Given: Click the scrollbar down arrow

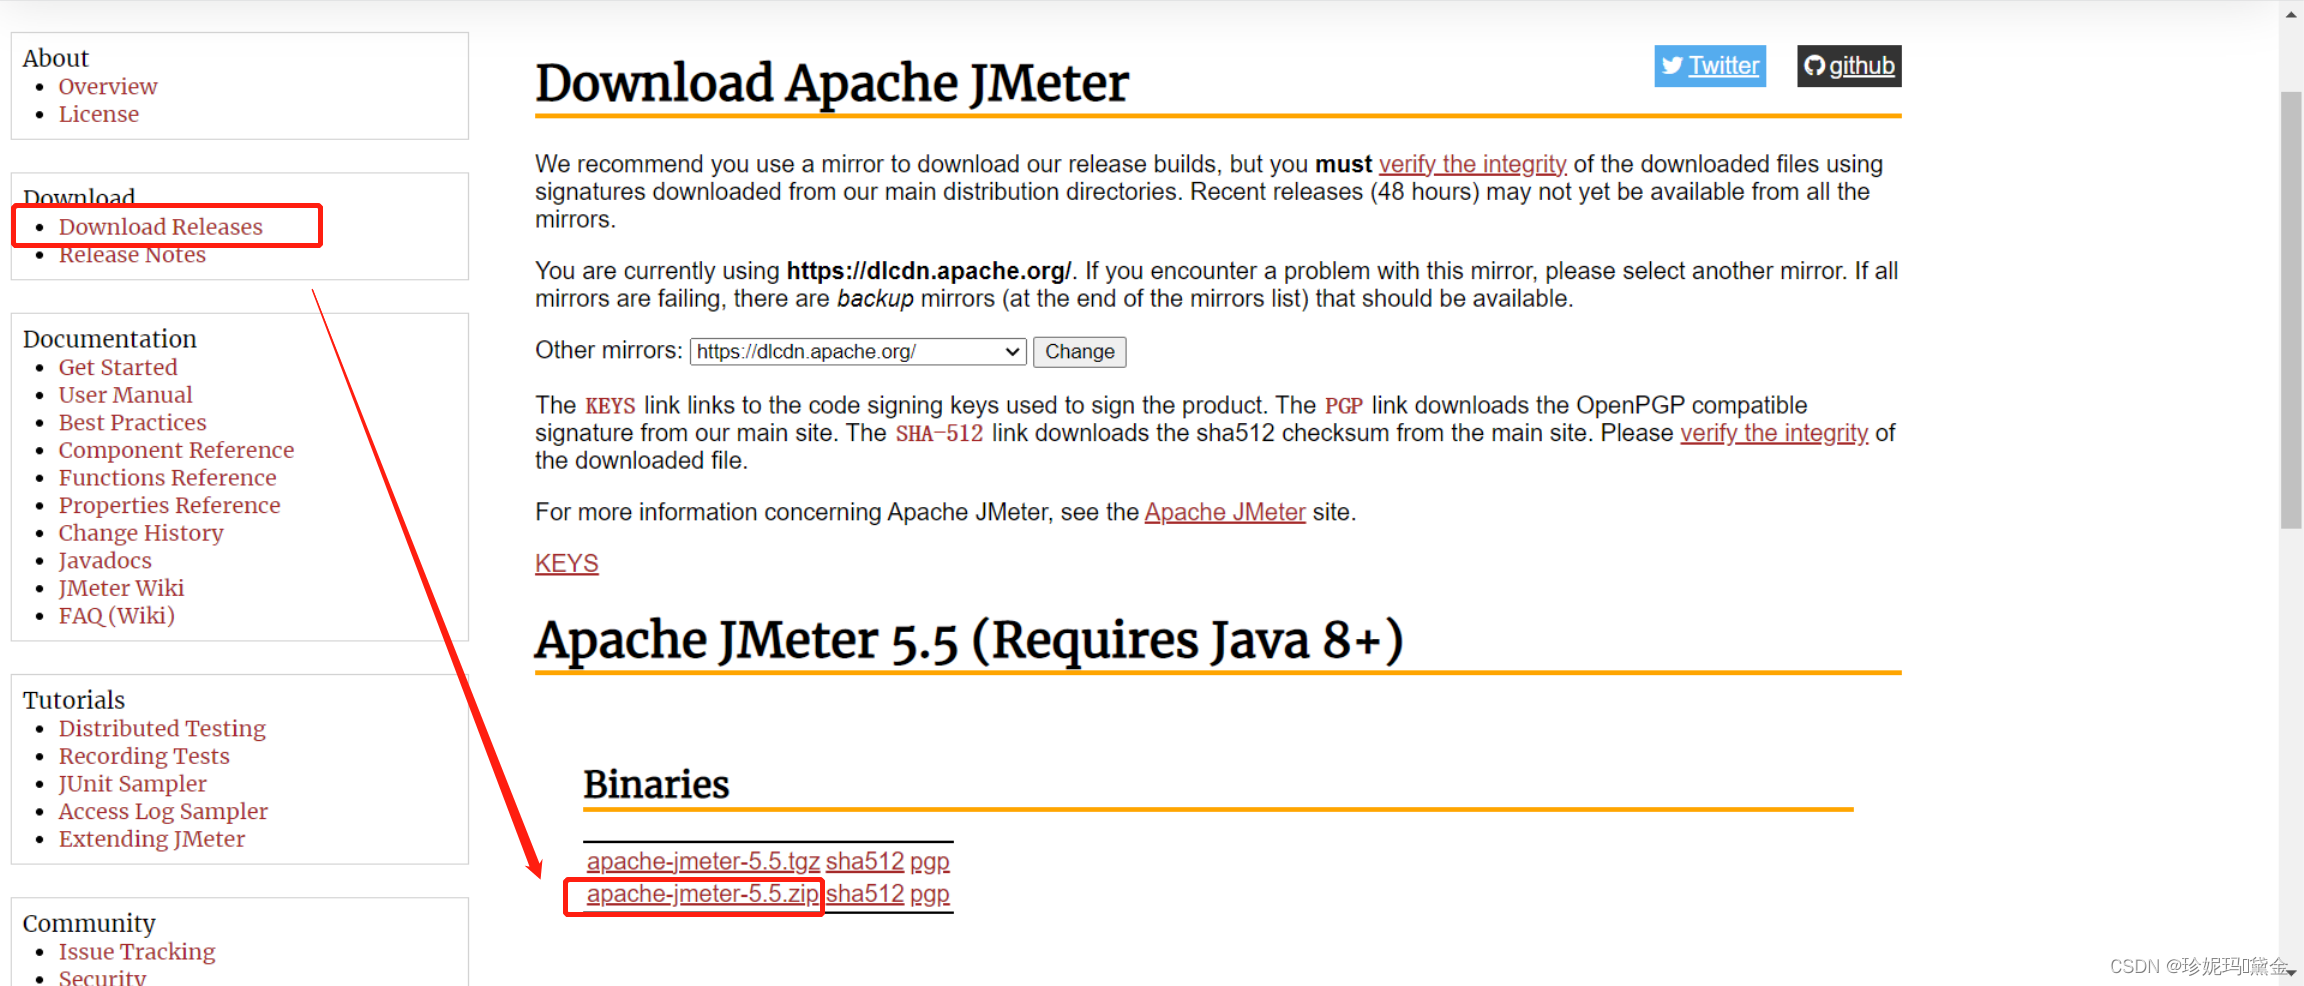Looking at the screenshot, I should (x=2291, y=972).
